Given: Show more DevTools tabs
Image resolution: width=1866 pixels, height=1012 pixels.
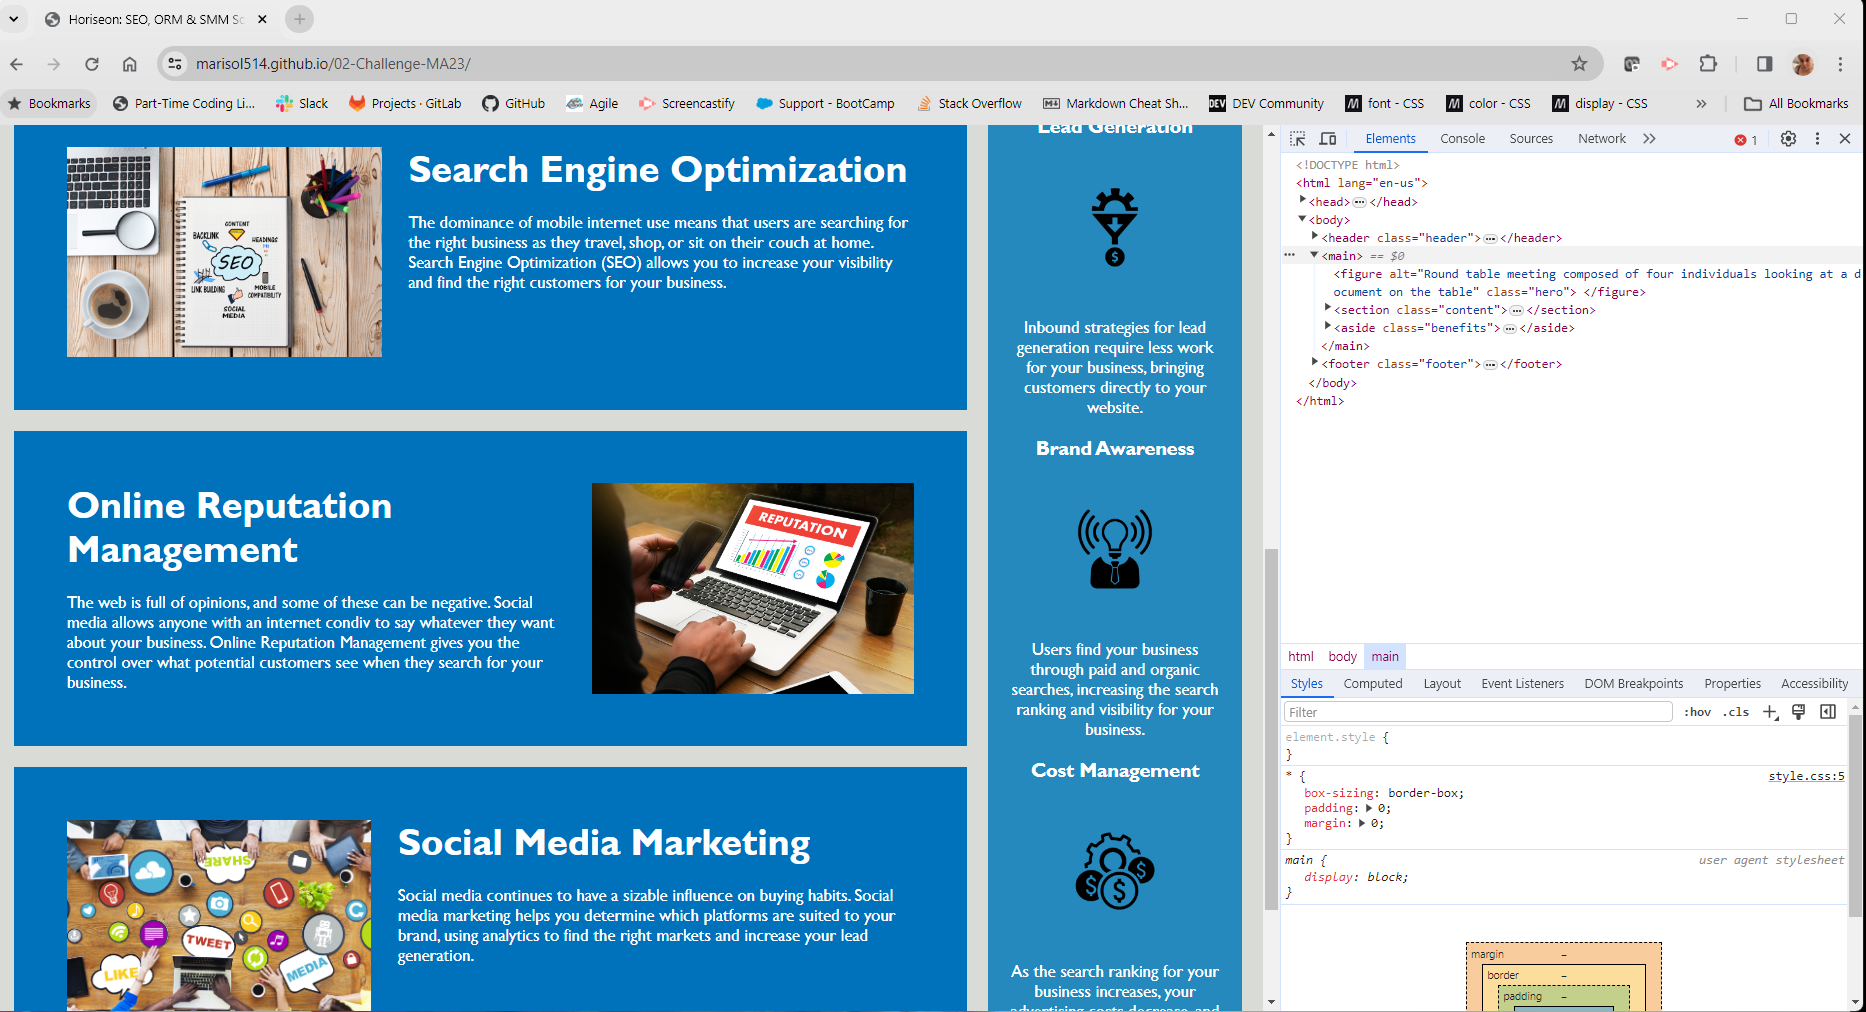Looking at the screenshot, I should click(1649, 139).
